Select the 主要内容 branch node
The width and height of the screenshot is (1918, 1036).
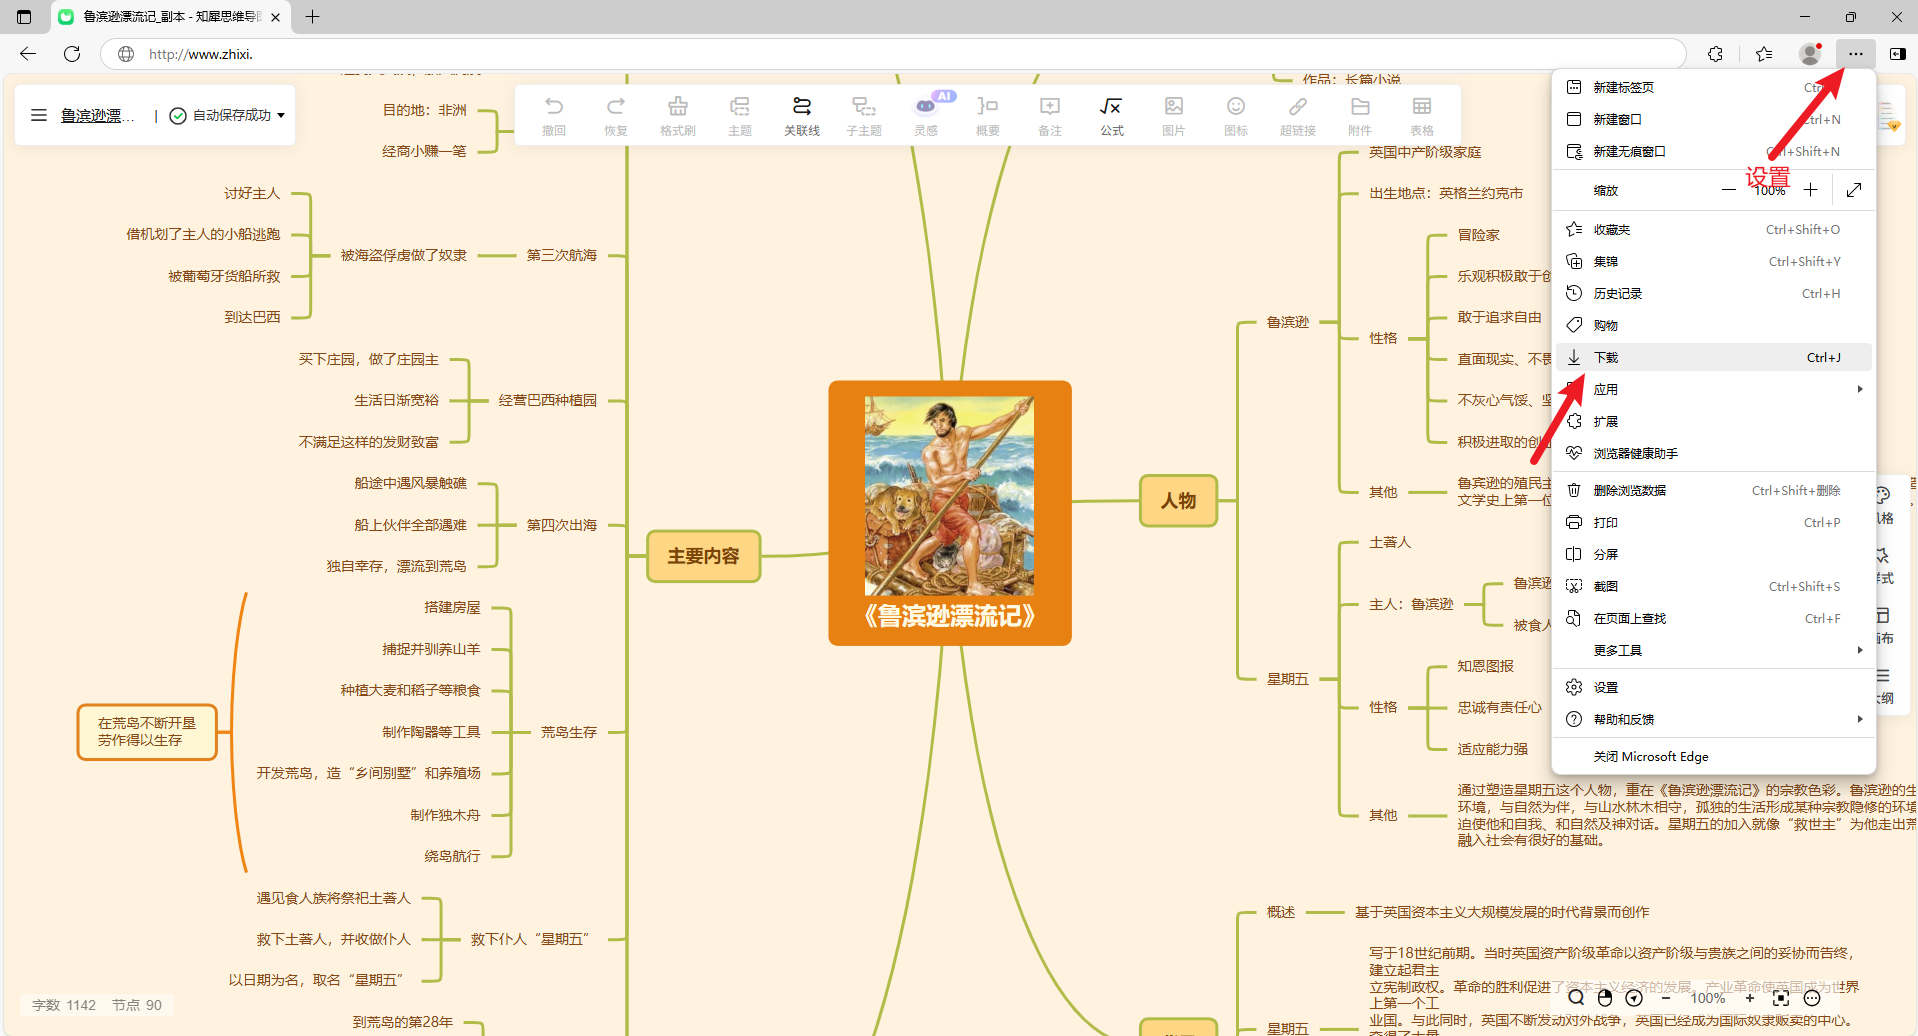[704, 556]
